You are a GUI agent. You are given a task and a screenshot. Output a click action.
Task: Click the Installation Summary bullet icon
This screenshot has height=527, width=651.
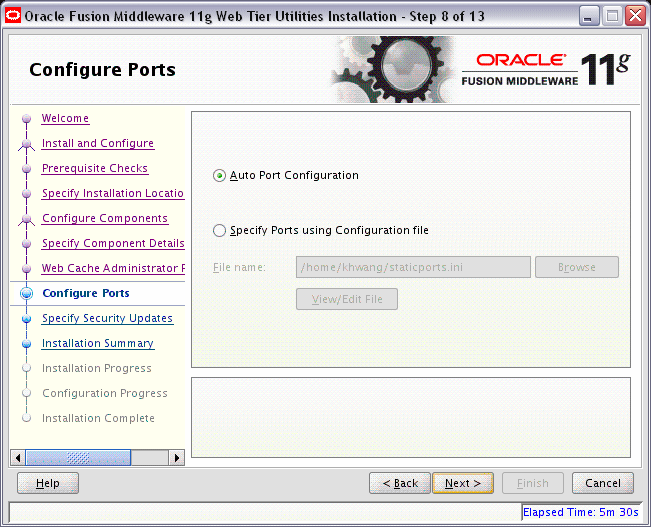[x=27, y=344]
